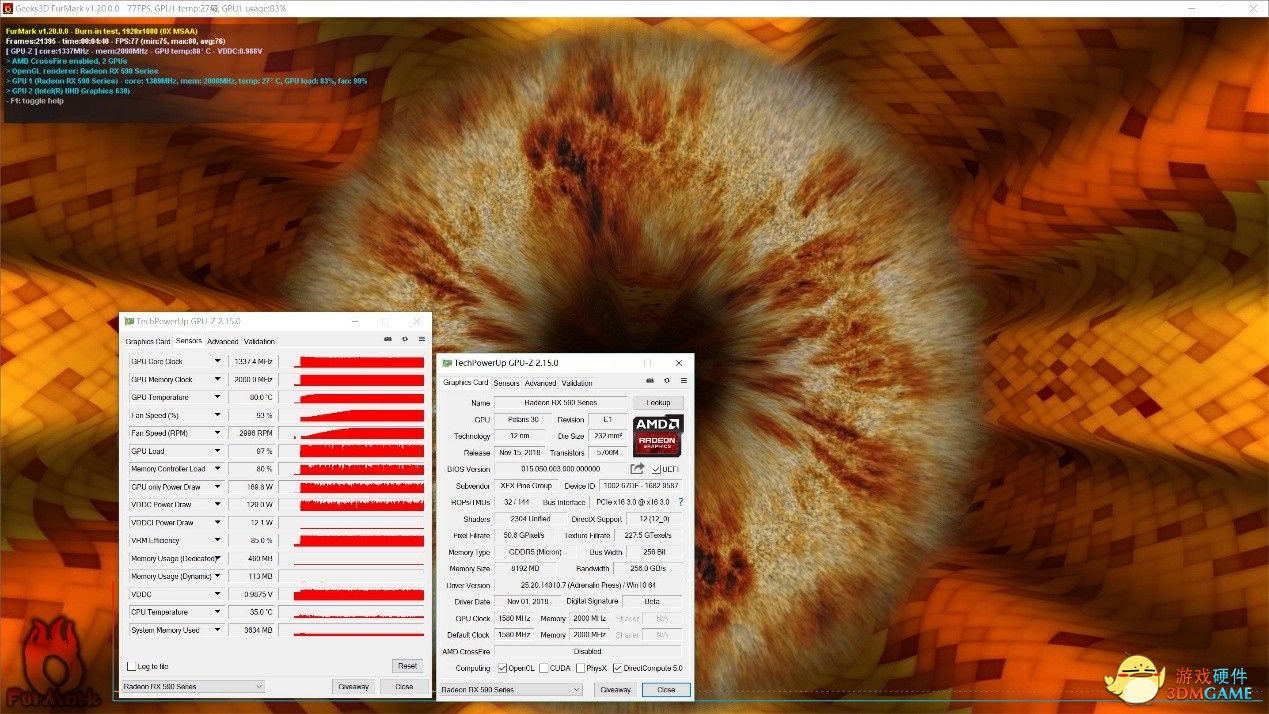Screen dimensions: 1269x714
Task: Open the Validation tab above the Lookup button
Action: coord(577,383)
